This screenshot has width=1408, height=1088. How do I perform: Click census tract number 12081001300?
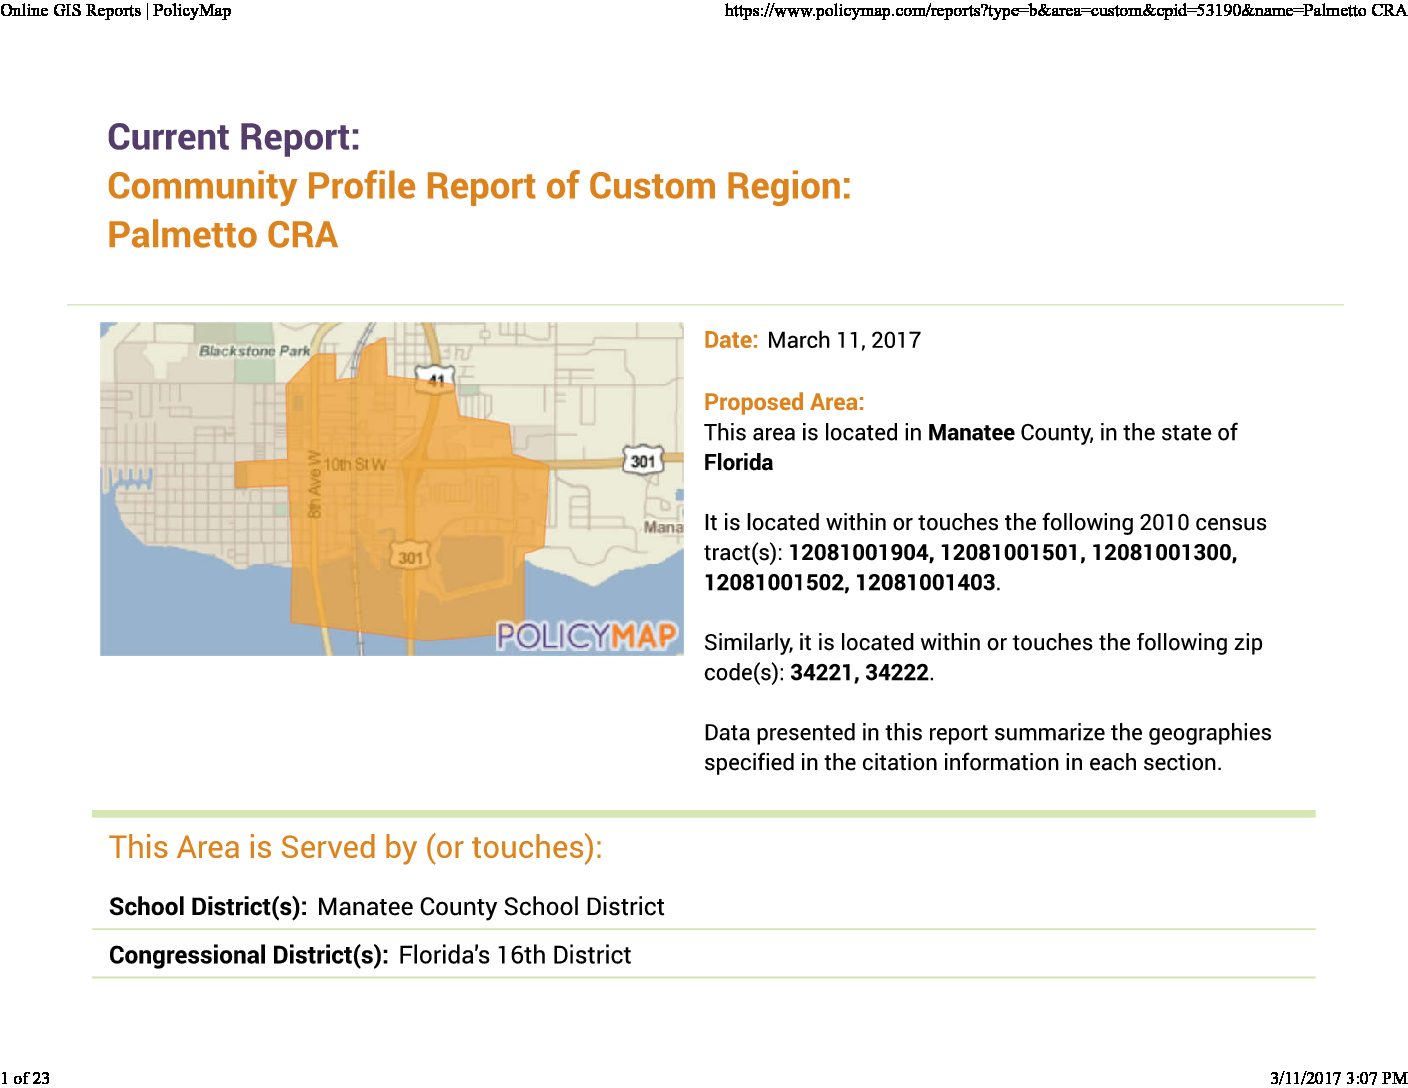(1164, 552)
